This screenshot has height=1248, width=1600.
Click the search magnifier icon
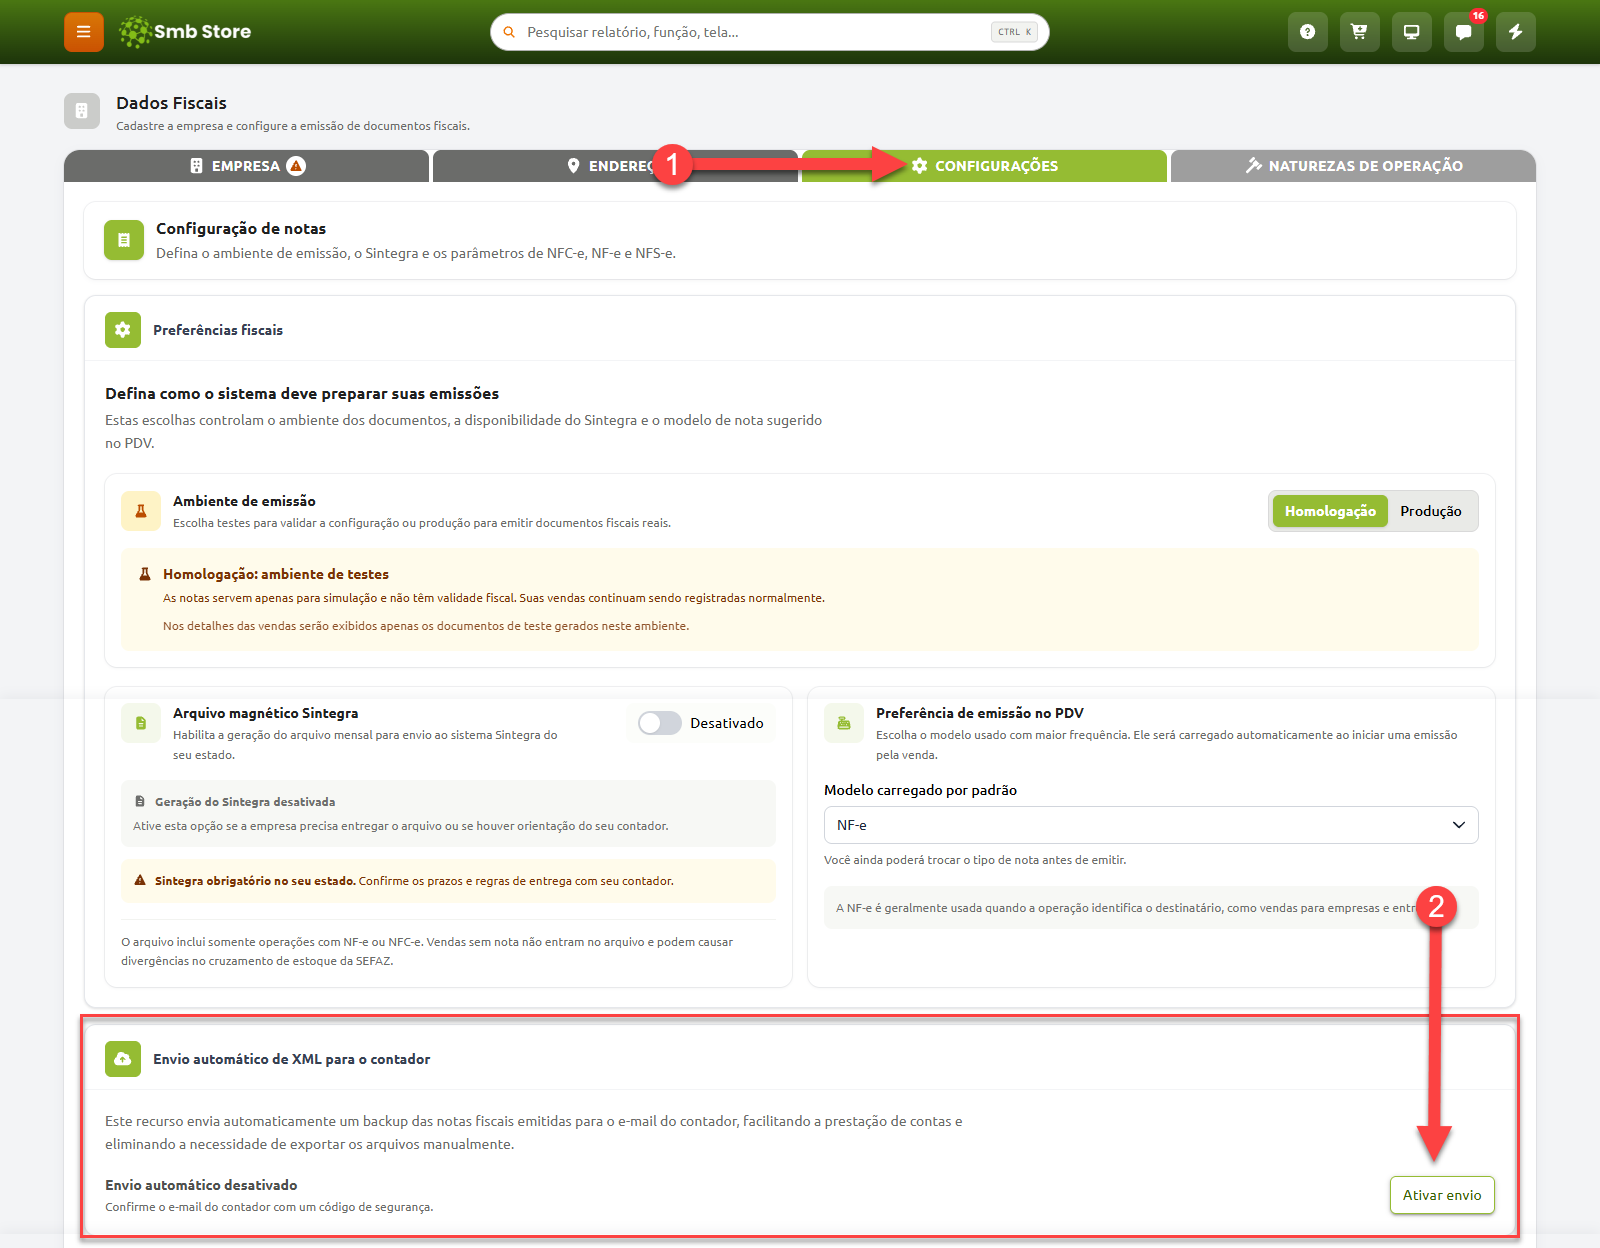(x=509, y=32)
